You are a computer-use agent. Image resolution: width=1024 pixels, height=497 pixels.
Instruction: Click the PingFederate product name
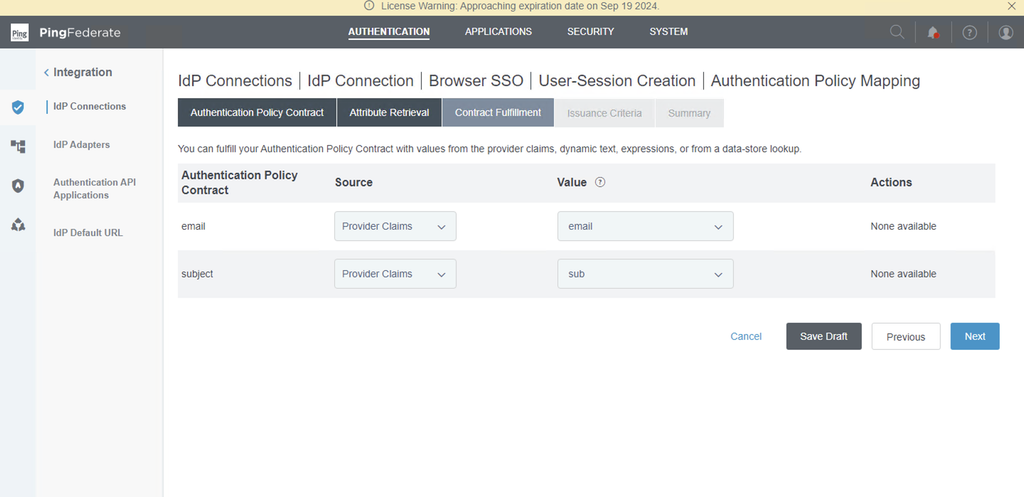point(80,33)
